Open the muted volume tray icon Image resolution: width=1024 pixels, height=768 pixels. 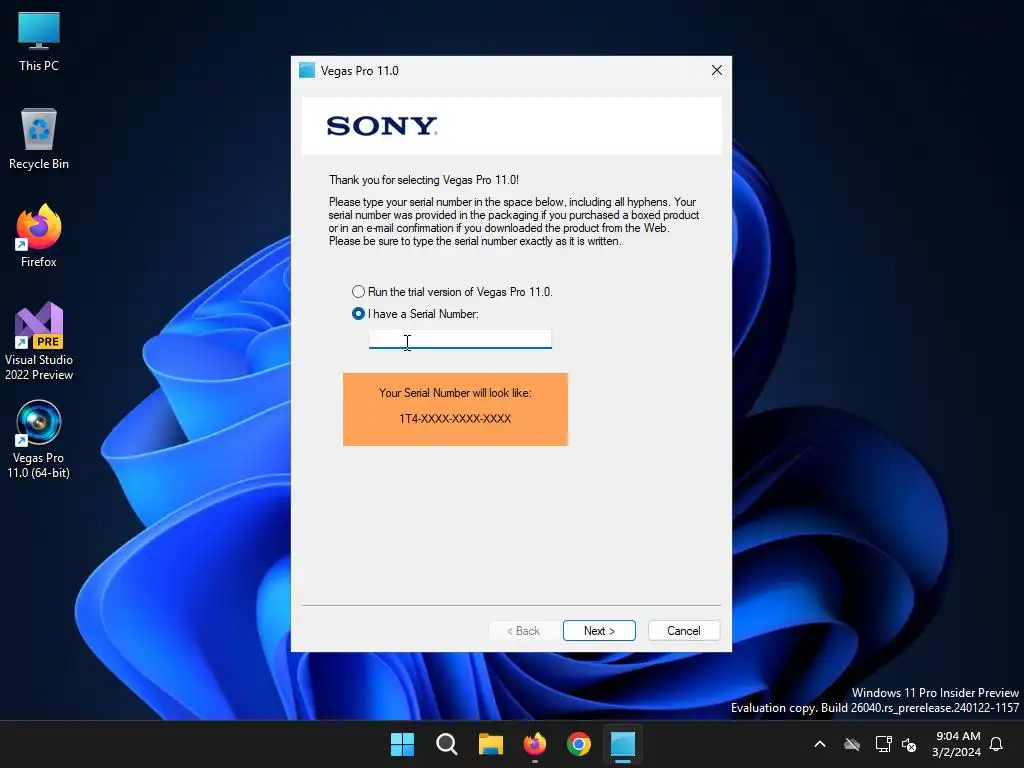pyautogui.click(x=909, y=744)
